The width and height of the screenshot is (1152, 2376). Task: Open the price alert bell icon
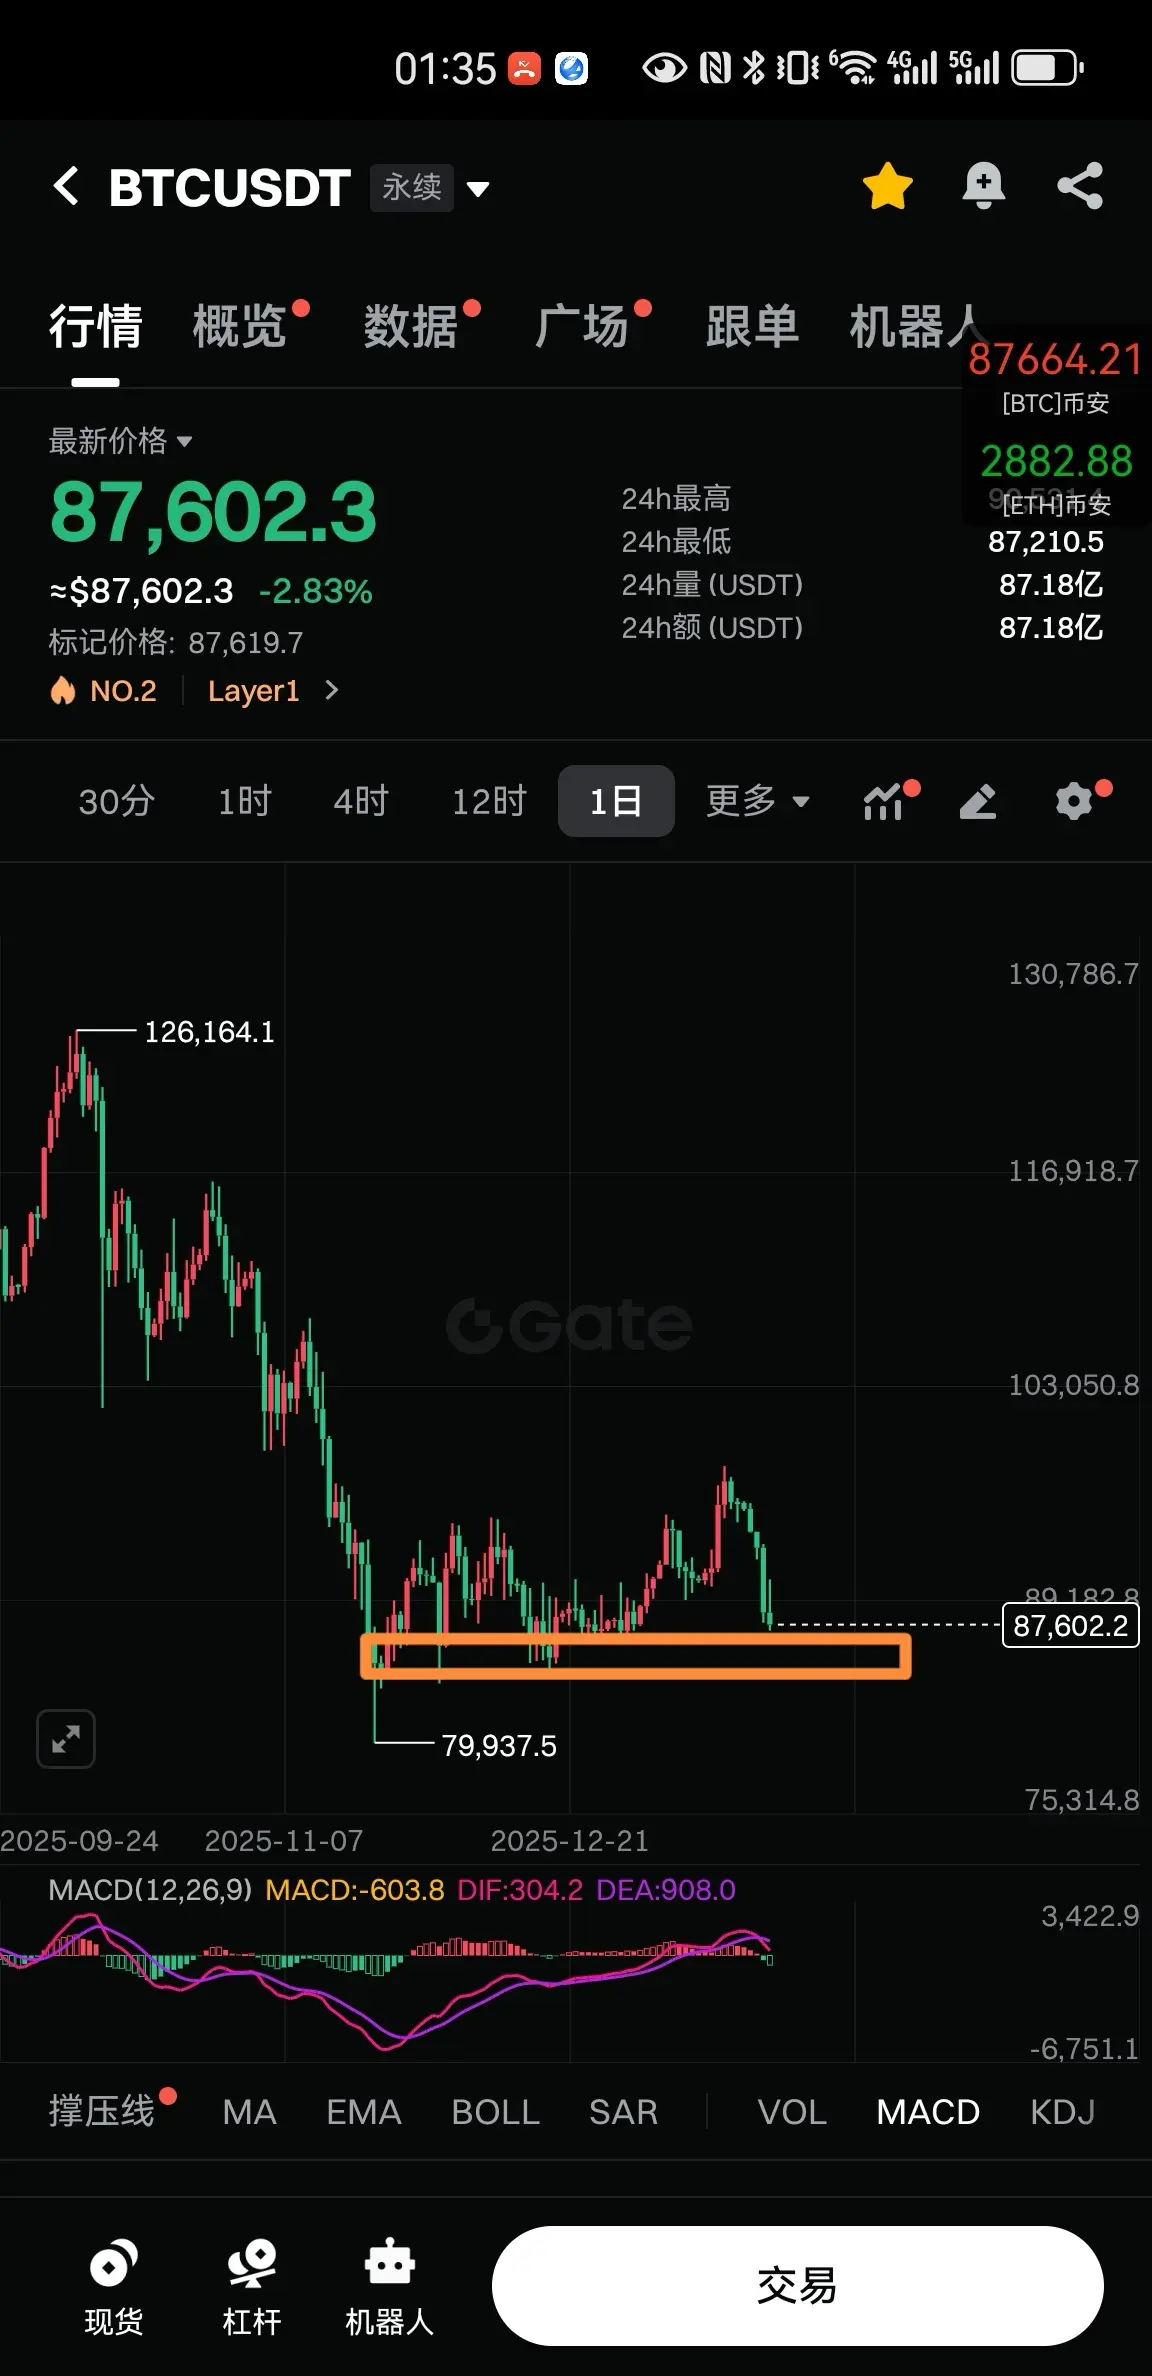pyautogui.click(x=983, y=186)
